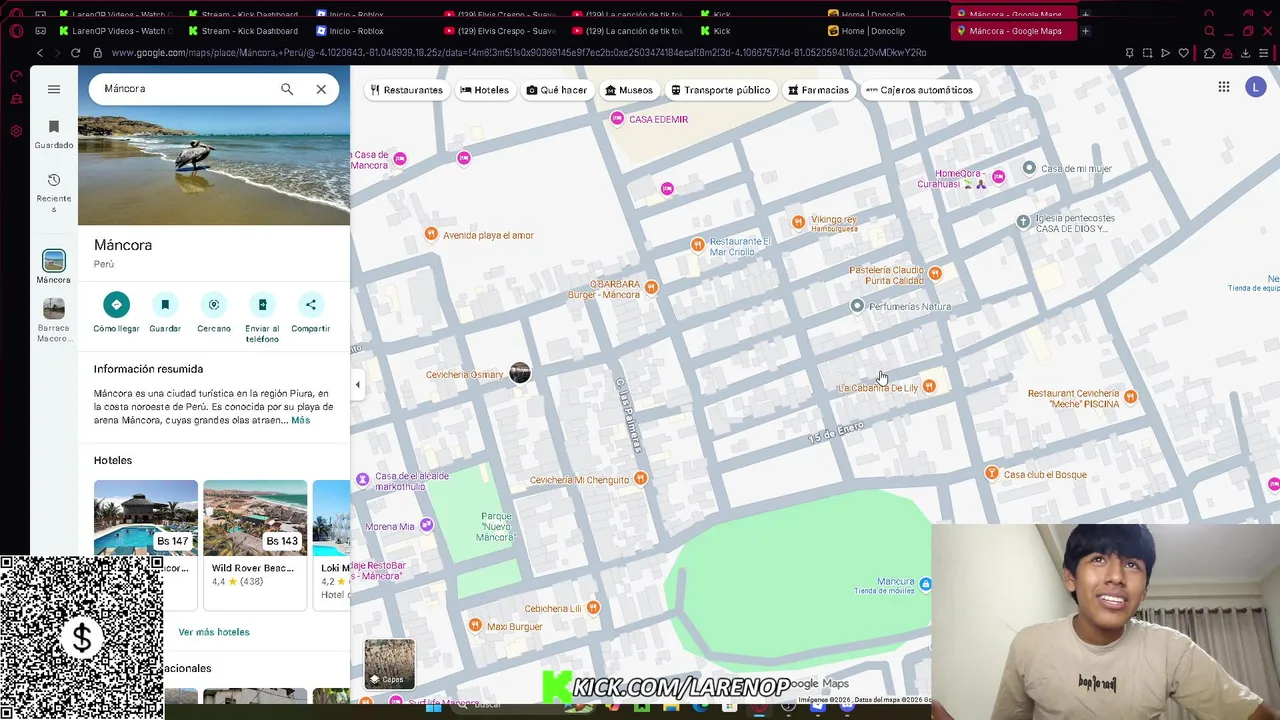Screen dimensions: 1280x720
Task: Collapse the side panel arrow
Action: click(357, 384)
